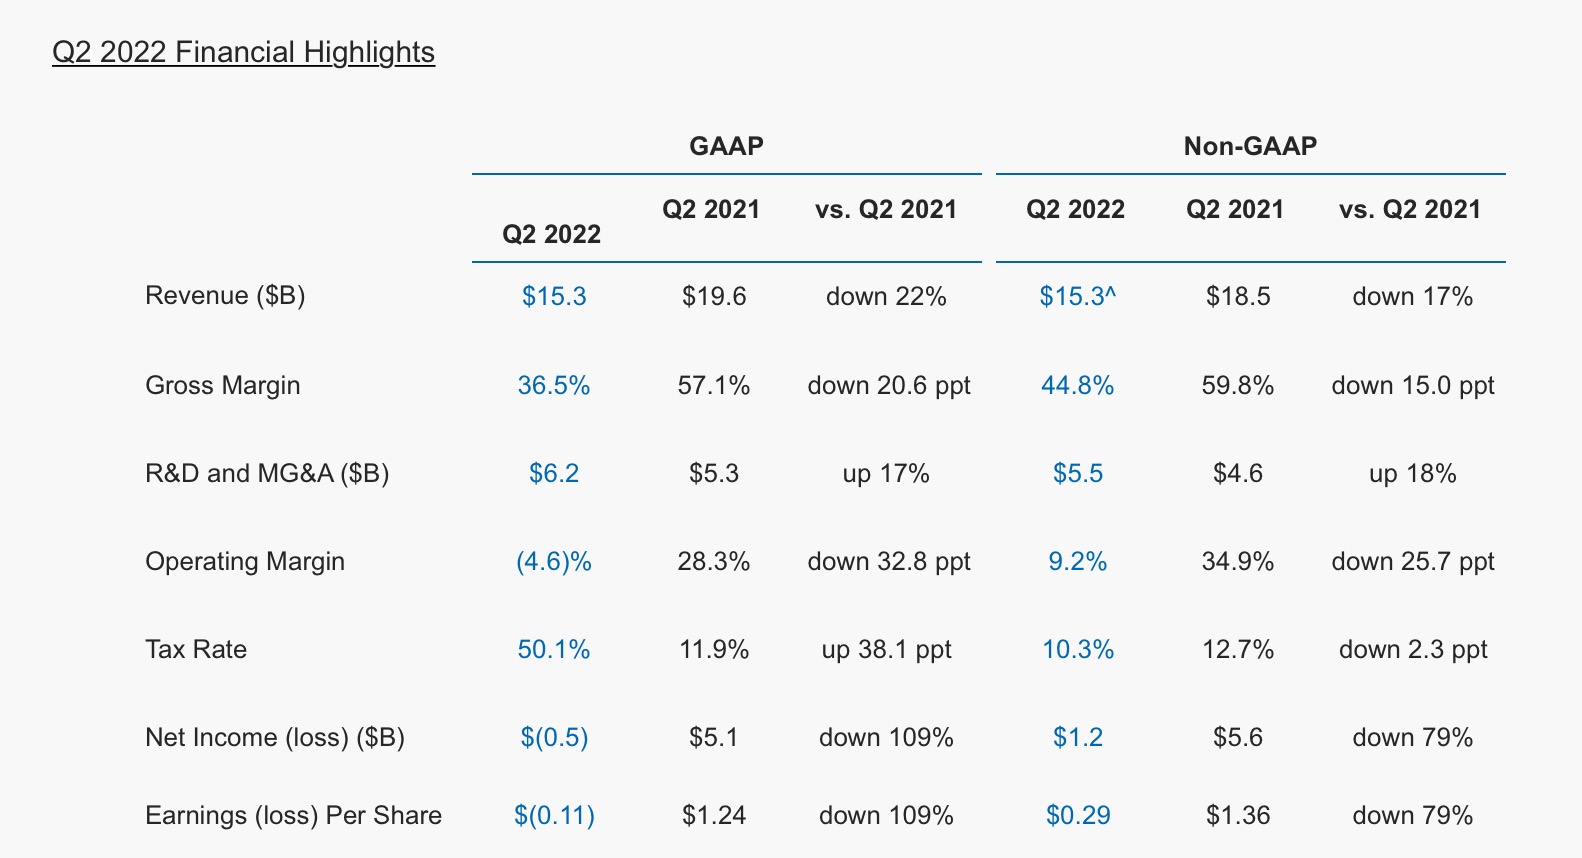Click the GAAP gross margin 36.5% value
This screenshot has height=858, width=1582.
tap(553, 385)
